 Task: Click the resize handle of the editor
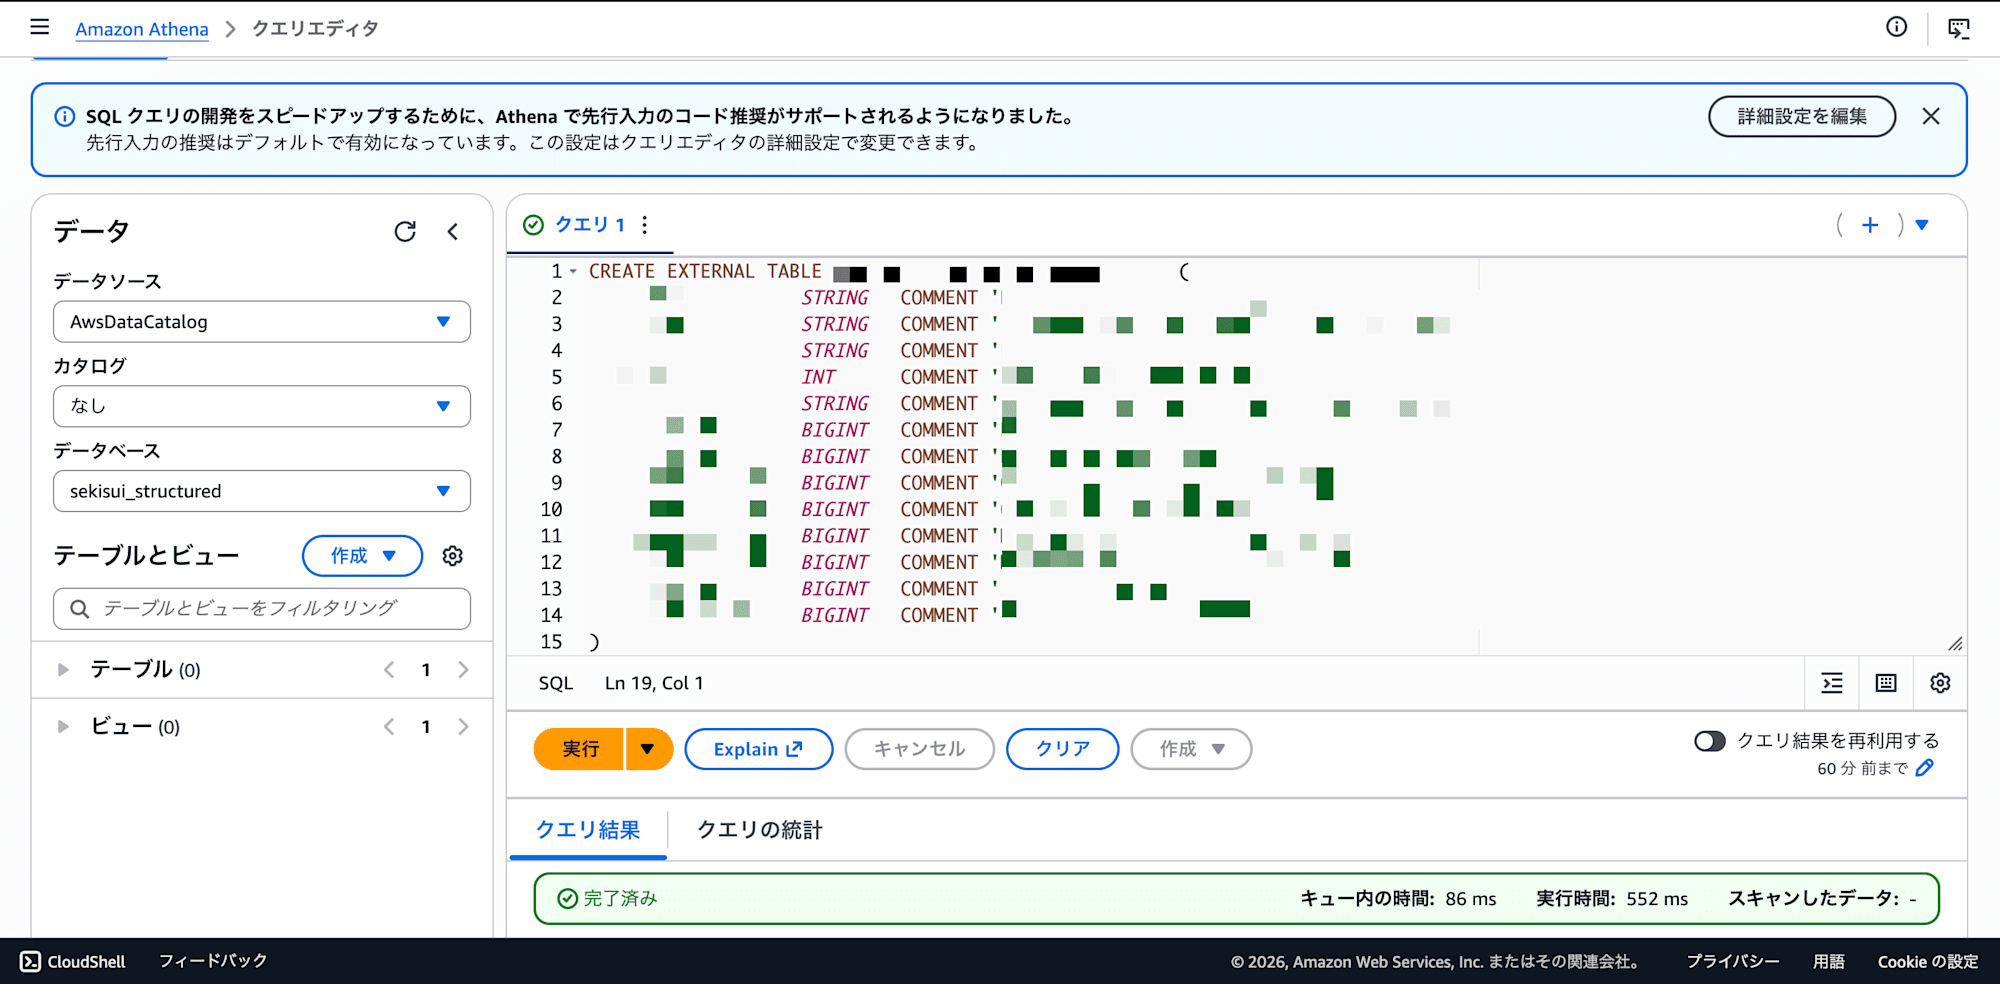[x=1955, y=644]
